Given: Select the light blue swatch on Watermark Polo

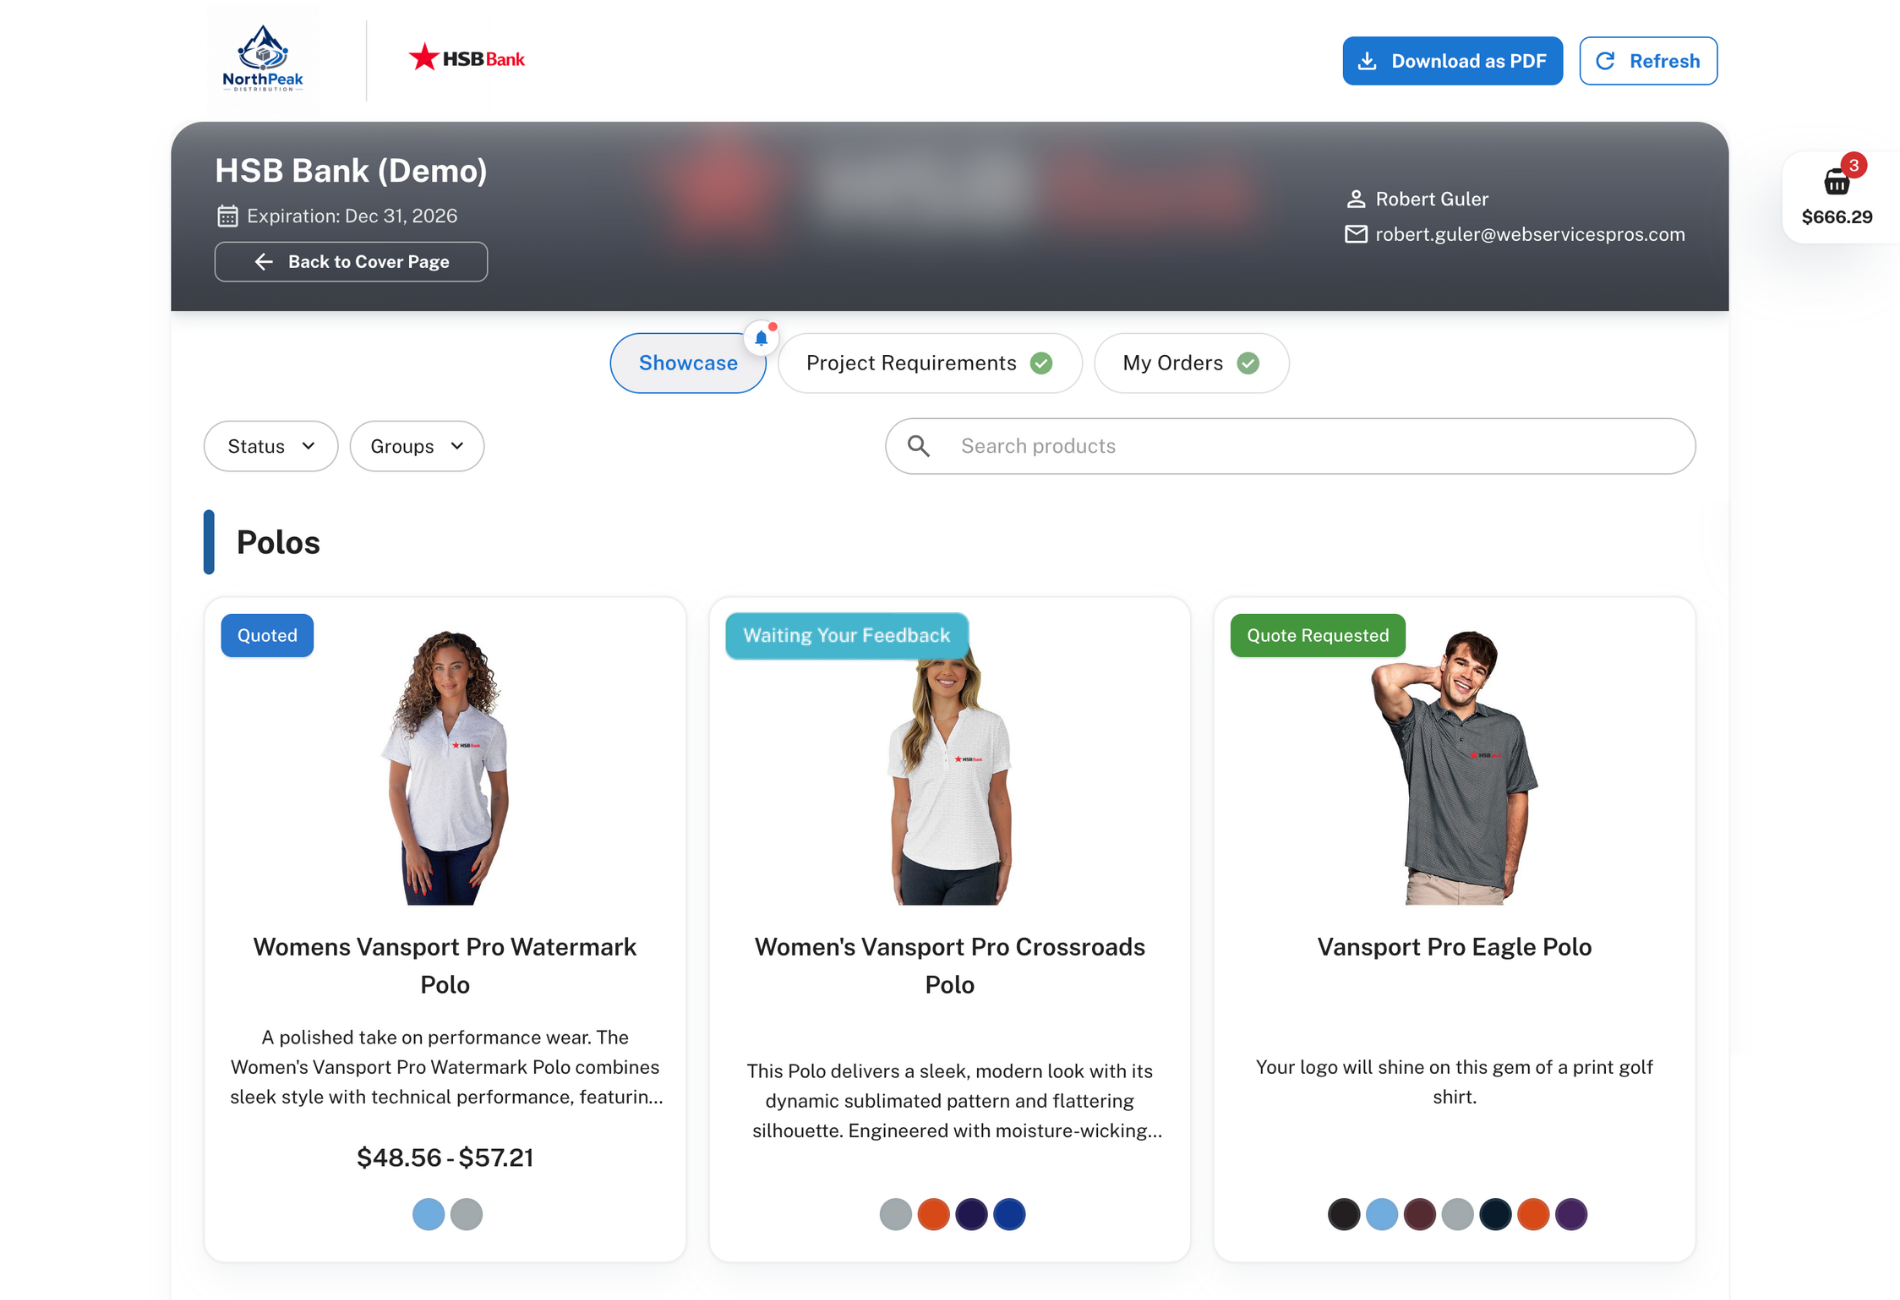Looking at the screenshot, I should click(x=428, y=1214).
